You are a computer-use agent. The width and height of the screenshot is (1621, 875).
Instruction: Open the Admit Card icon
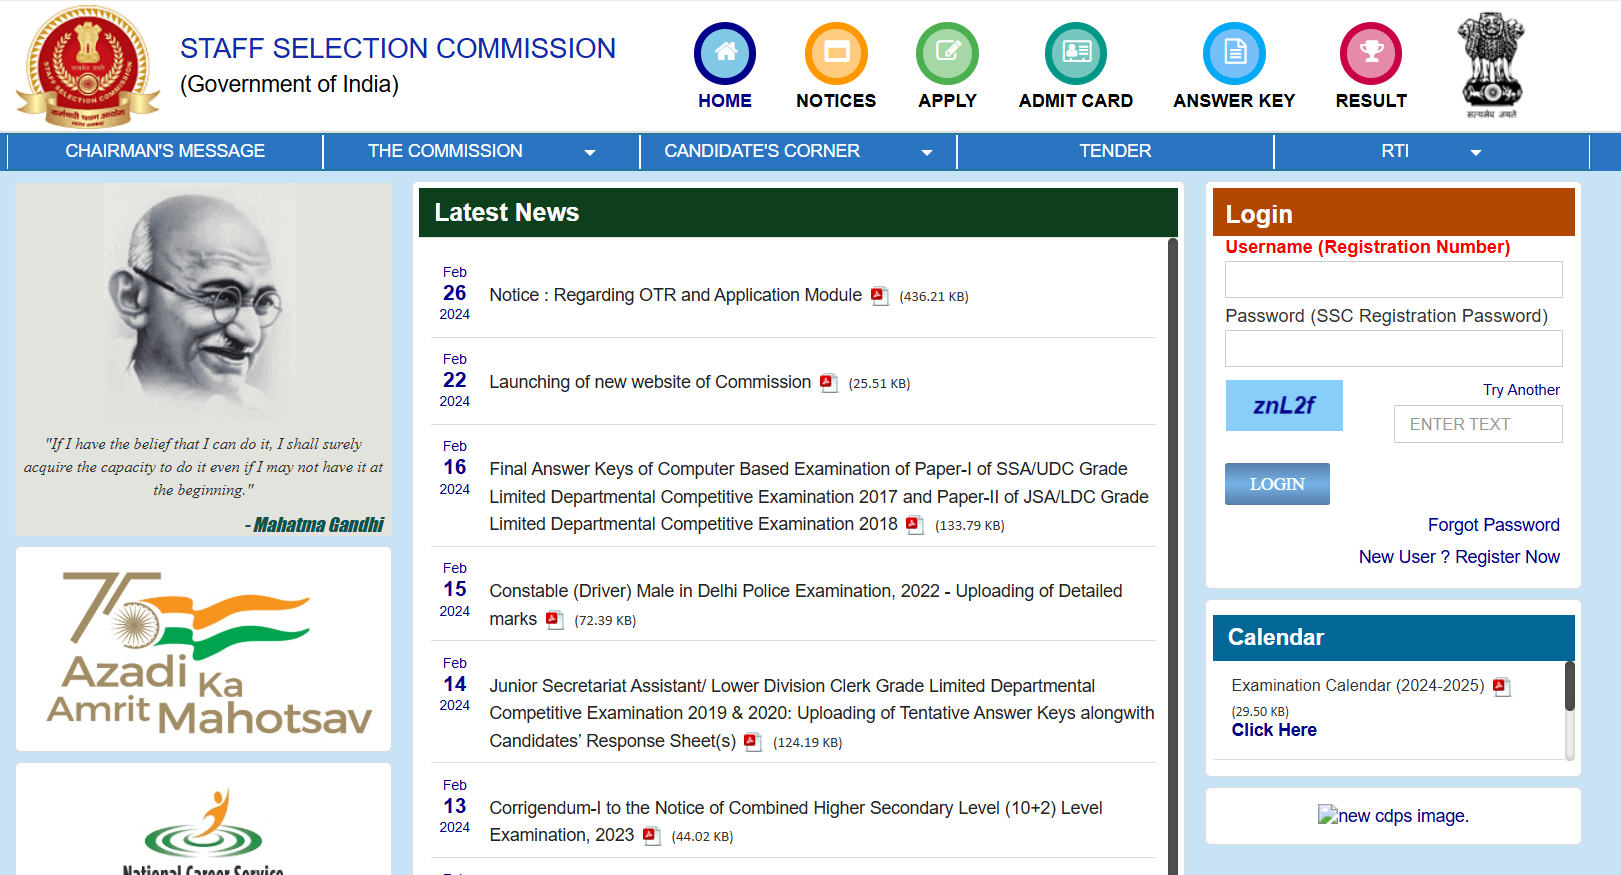click(1075, 53)
